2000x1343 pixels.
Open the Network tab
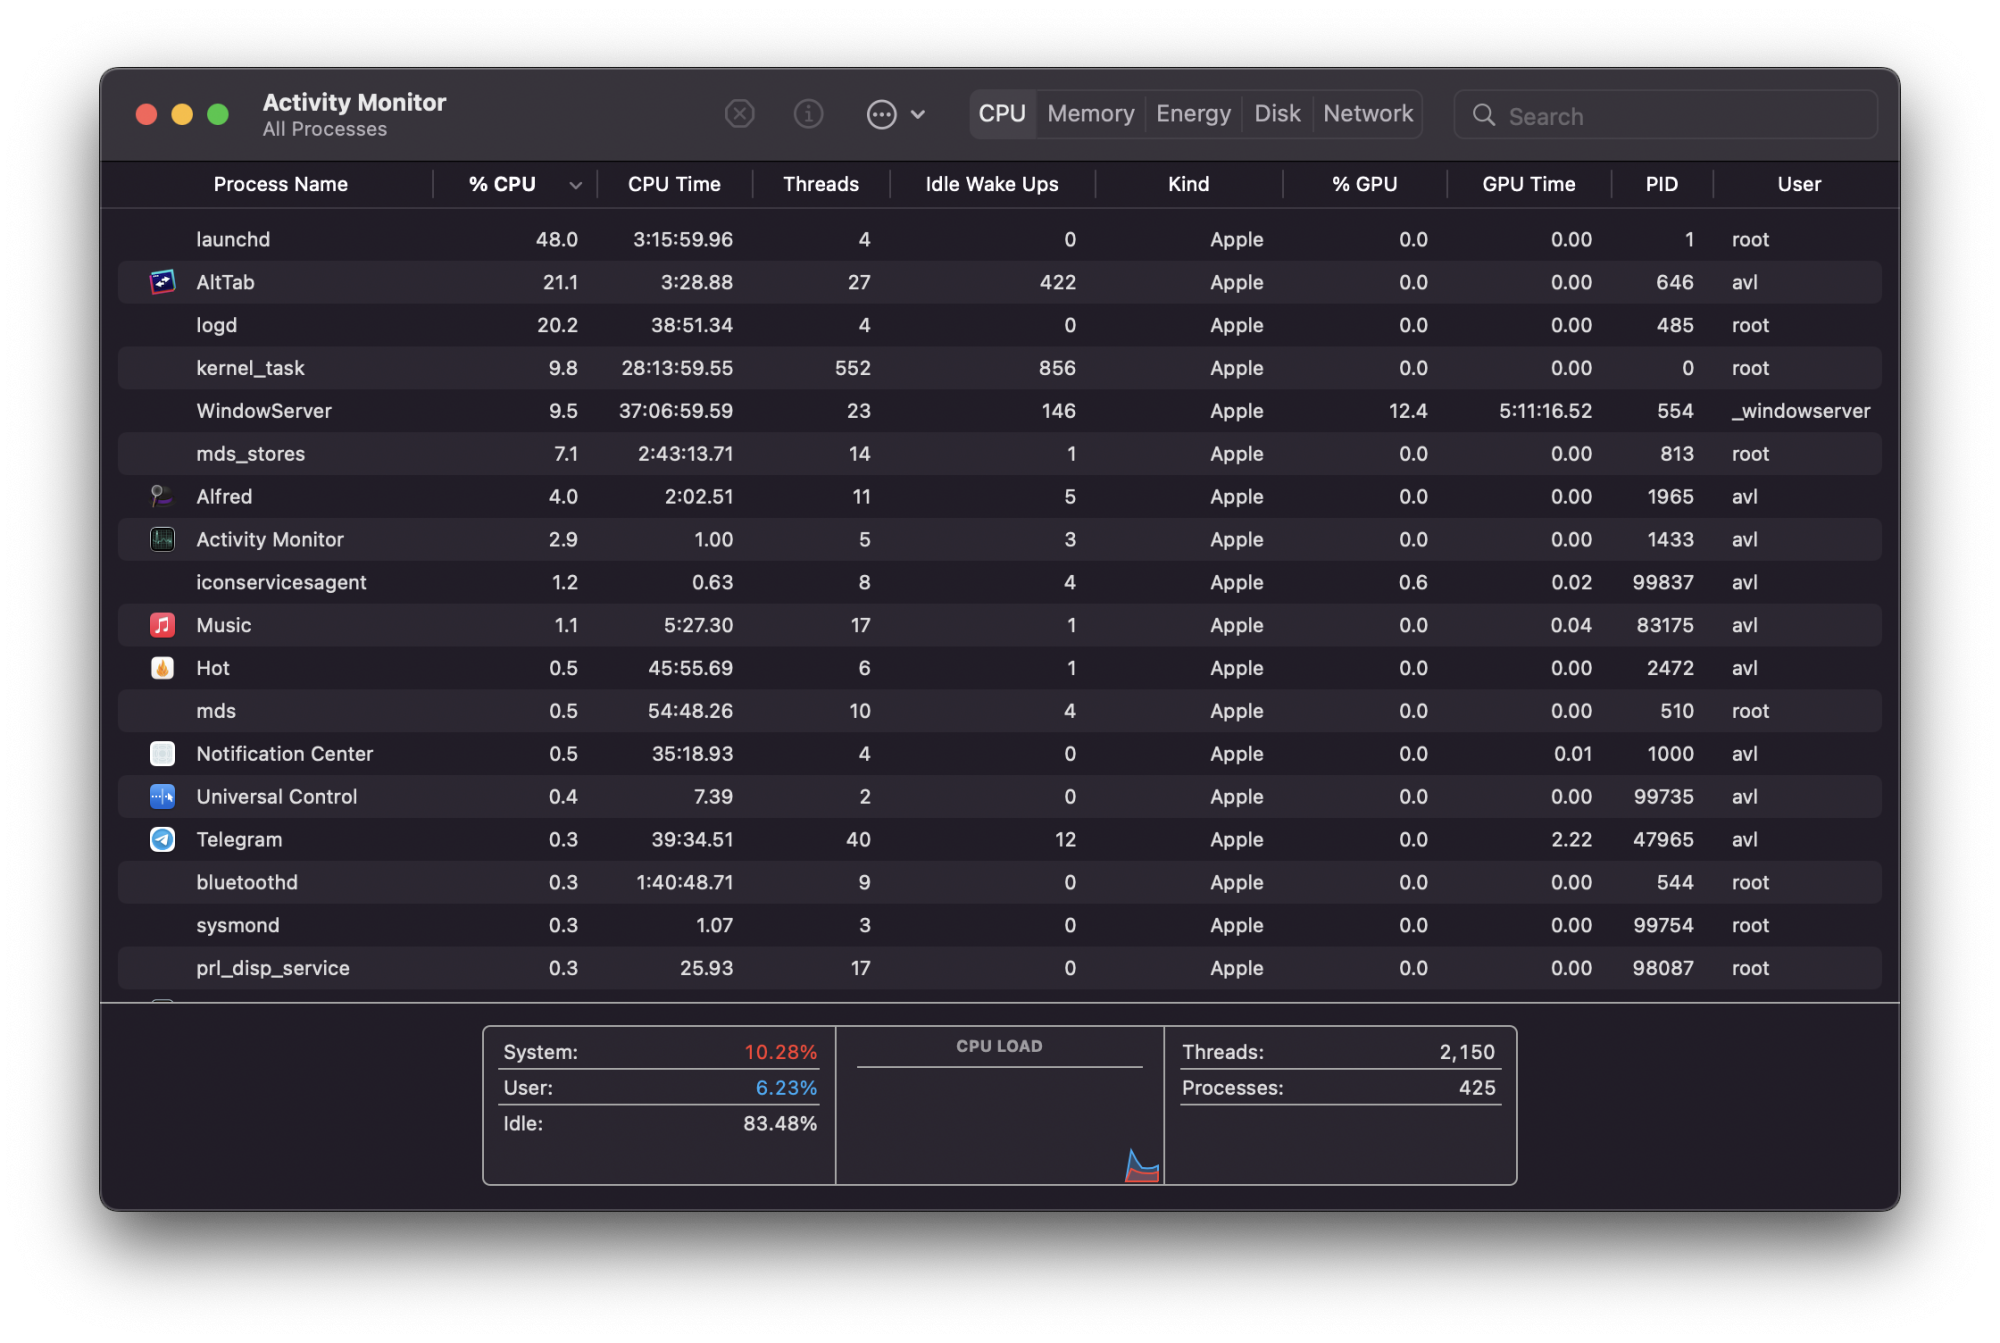point(1367,114)
